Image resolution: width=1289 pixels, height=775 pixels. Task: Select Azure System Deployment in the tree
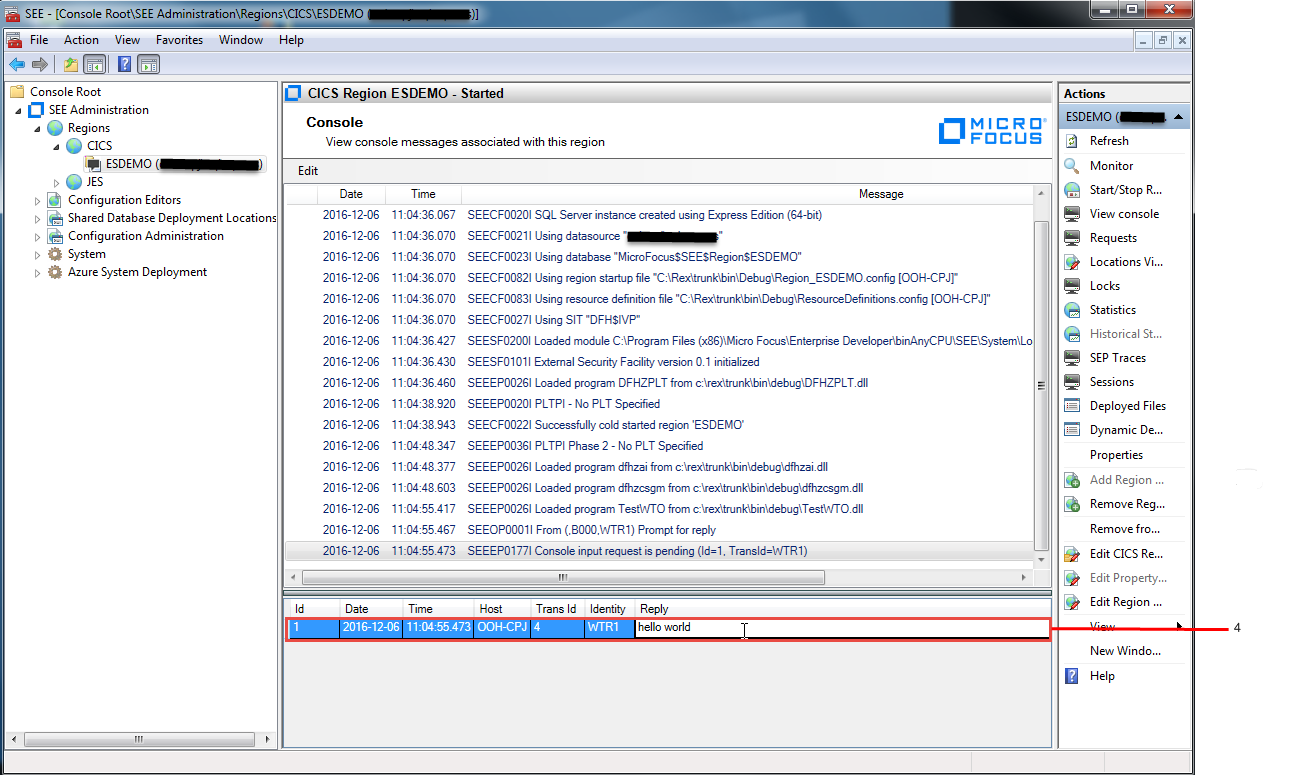click(137, 272)
